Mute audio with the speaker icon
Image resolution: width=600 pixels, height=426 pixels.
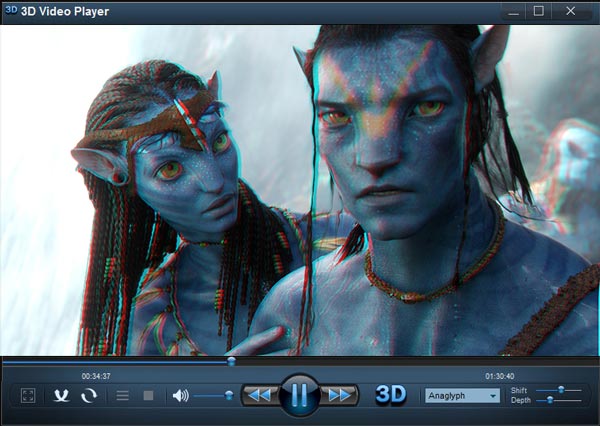180,396
